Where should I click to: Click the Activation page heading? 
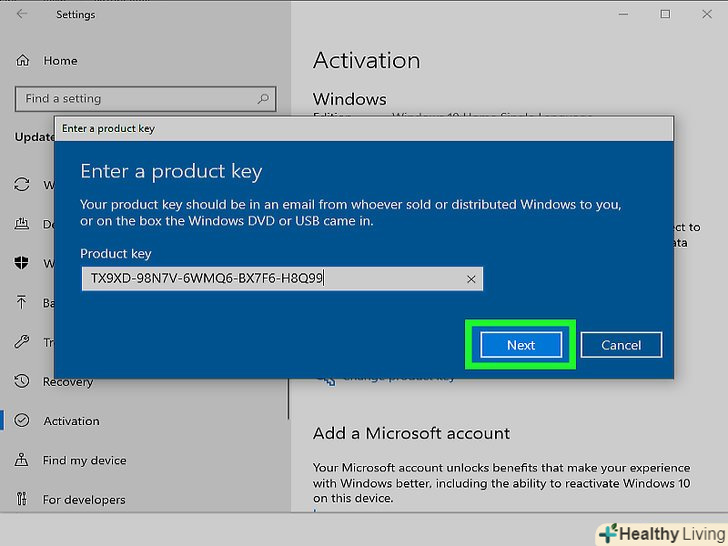tap(367, 61)
